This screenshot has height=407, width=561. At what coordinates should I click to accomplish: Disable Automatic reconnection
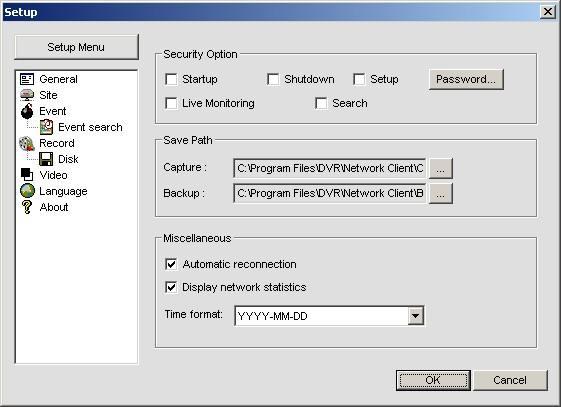pyautogui.click(x=171, y=264)
